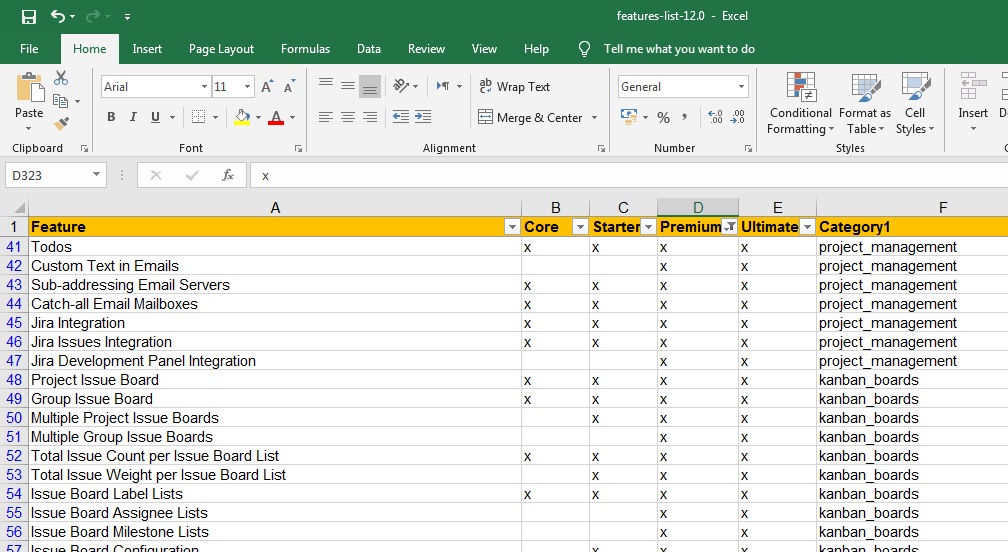This screenshot has height=552, width=1008.
Task: Click the Cut scissors icon
Action: (61, 78)
